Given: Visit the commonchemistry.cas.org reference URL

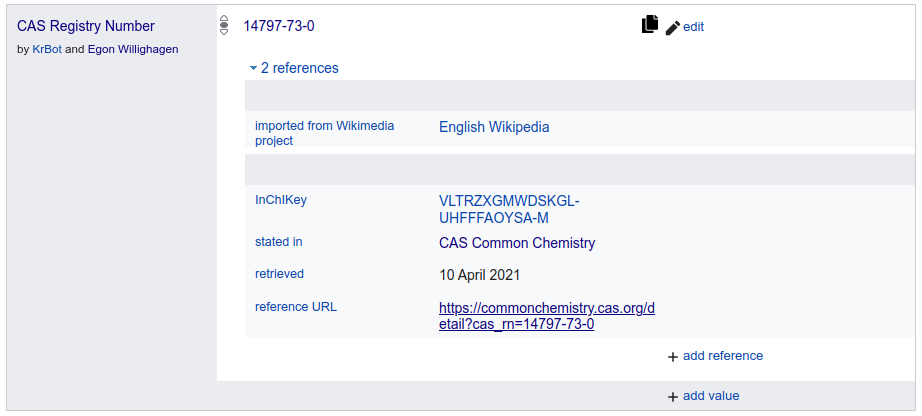Looking at the screenshot, I should tap(547, 316).
